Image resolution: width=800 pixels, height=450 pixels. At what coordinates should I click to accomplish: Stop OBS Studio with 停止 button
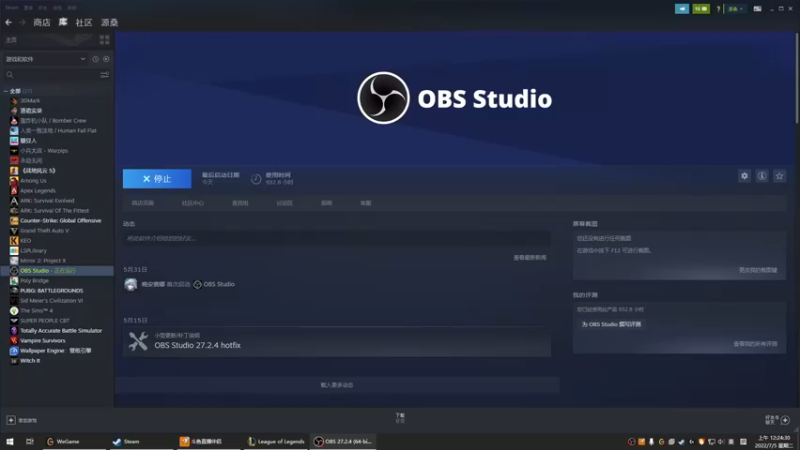[157, 179]
